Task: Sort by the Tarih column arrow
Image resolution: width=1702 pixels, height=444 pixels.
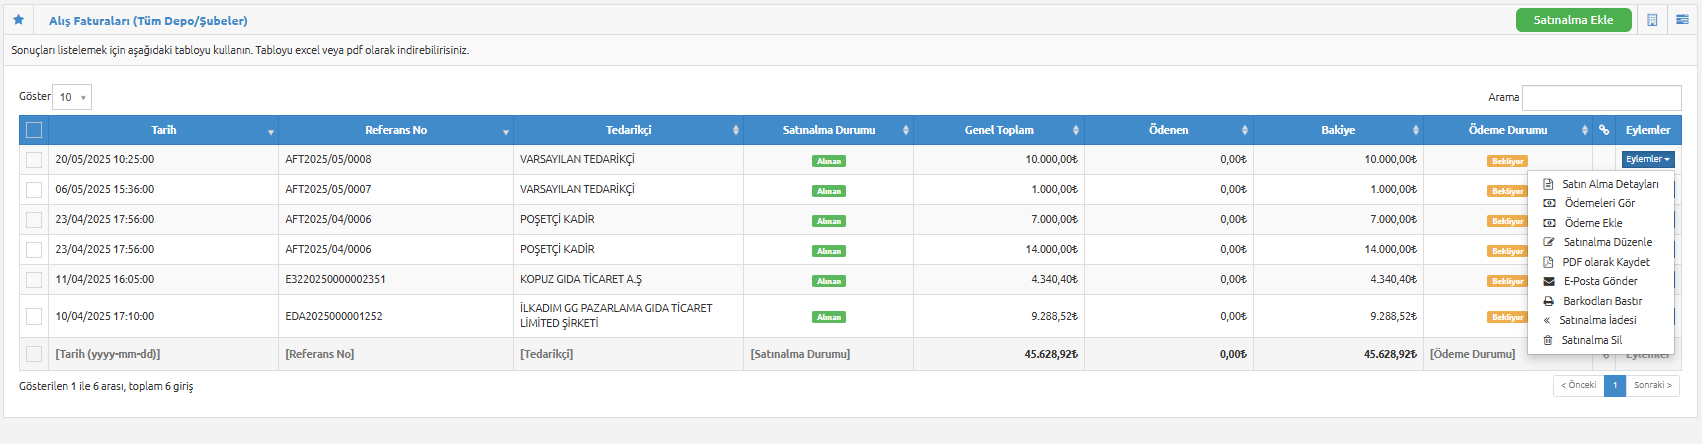Action: pos(271,132)
